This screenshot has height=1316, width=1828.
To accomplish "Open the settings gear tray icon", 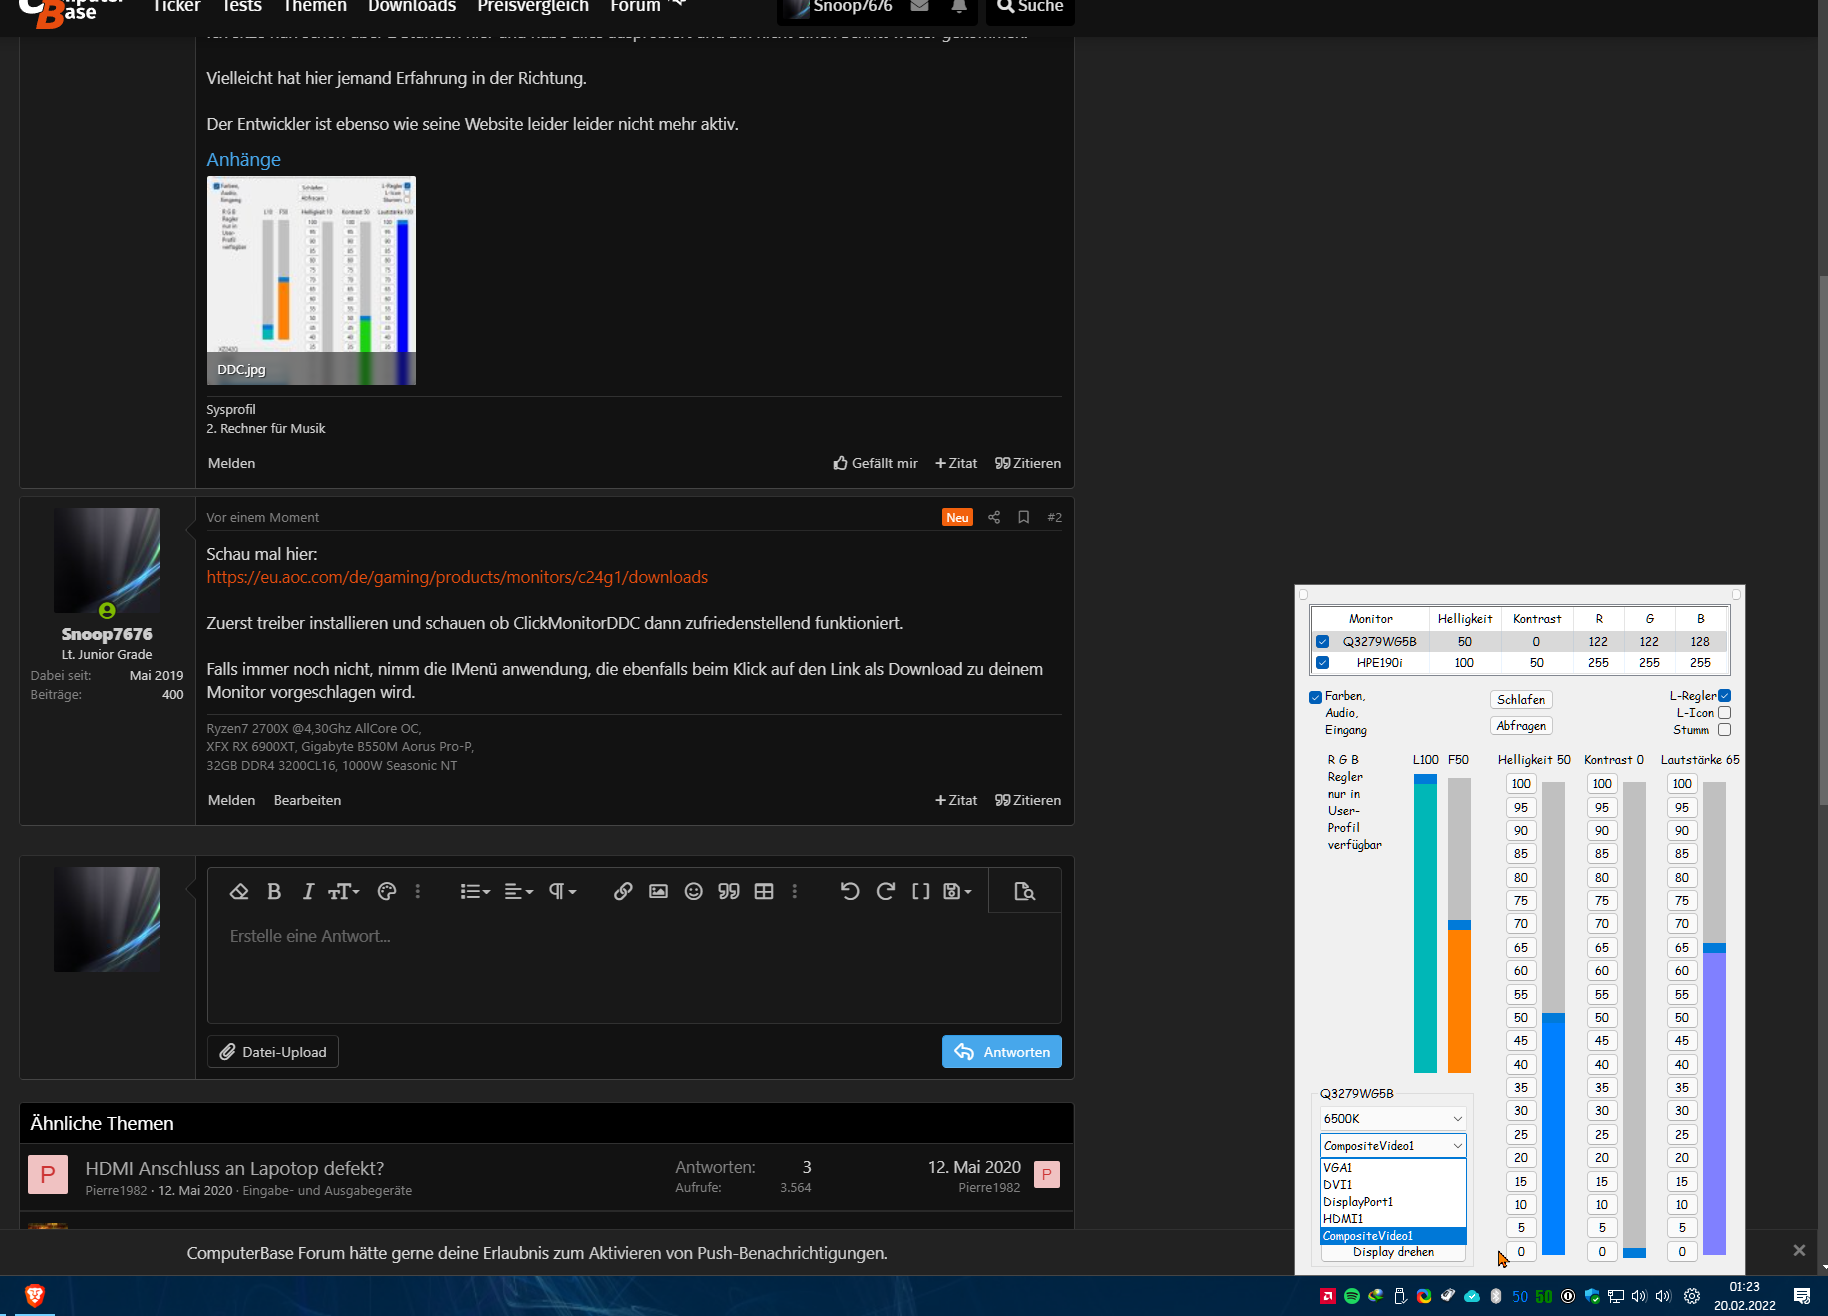I will [x=1692, y=1296].
